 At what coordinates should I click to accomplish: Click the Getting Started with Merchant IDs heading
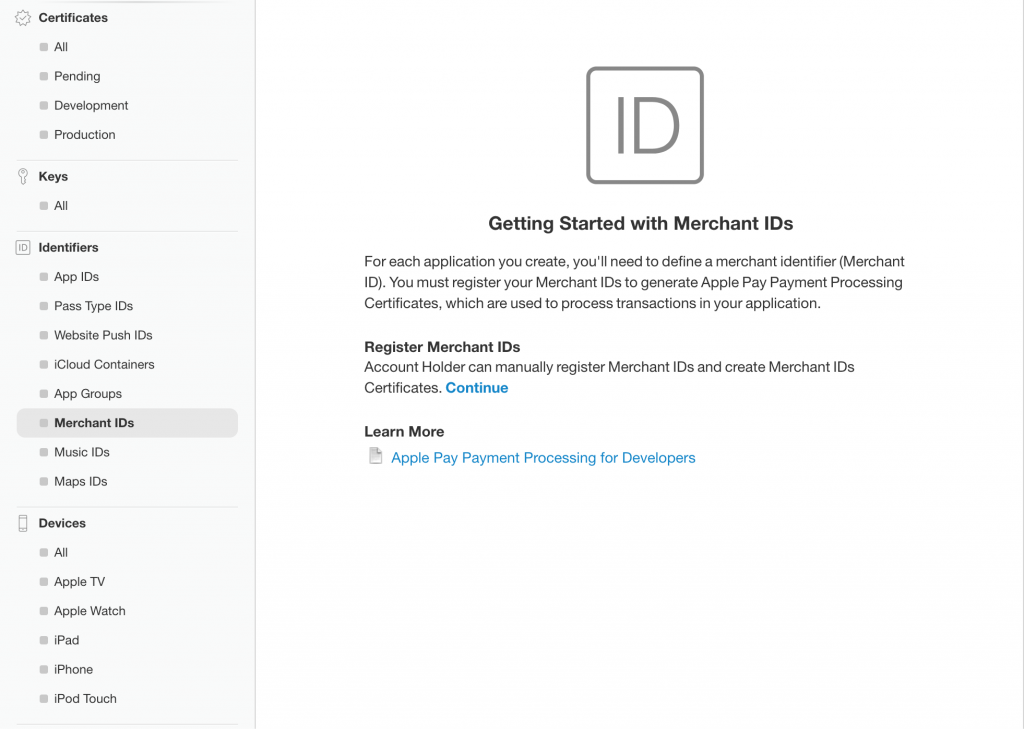[x=641, y=223]
